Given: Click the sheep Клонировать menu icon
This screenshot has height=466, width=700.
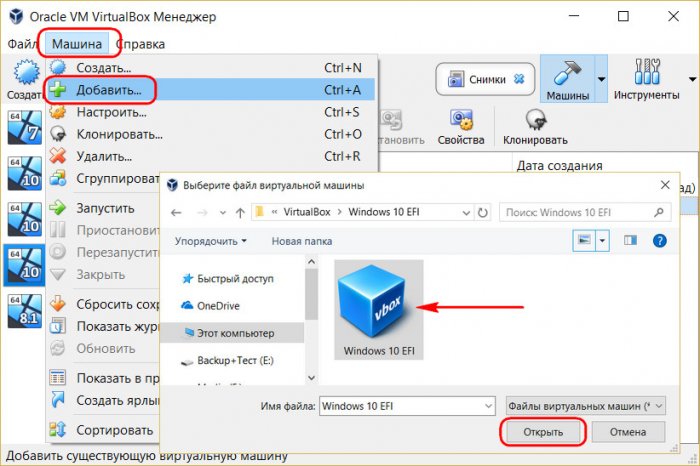Looking at the screenshot, I should 58,134.
